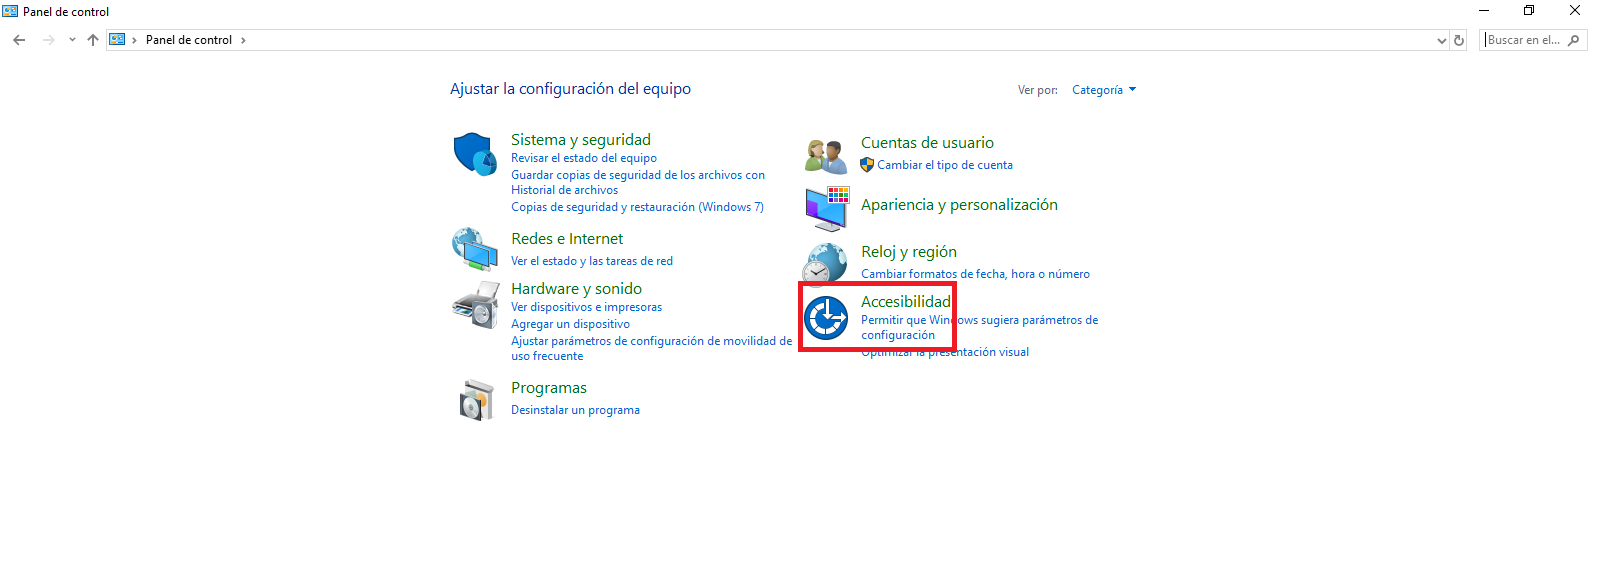The height and width of the screenshot is (566, 1600).
Task: Open the Cuentas de usuario people icon
Action: 826,156
